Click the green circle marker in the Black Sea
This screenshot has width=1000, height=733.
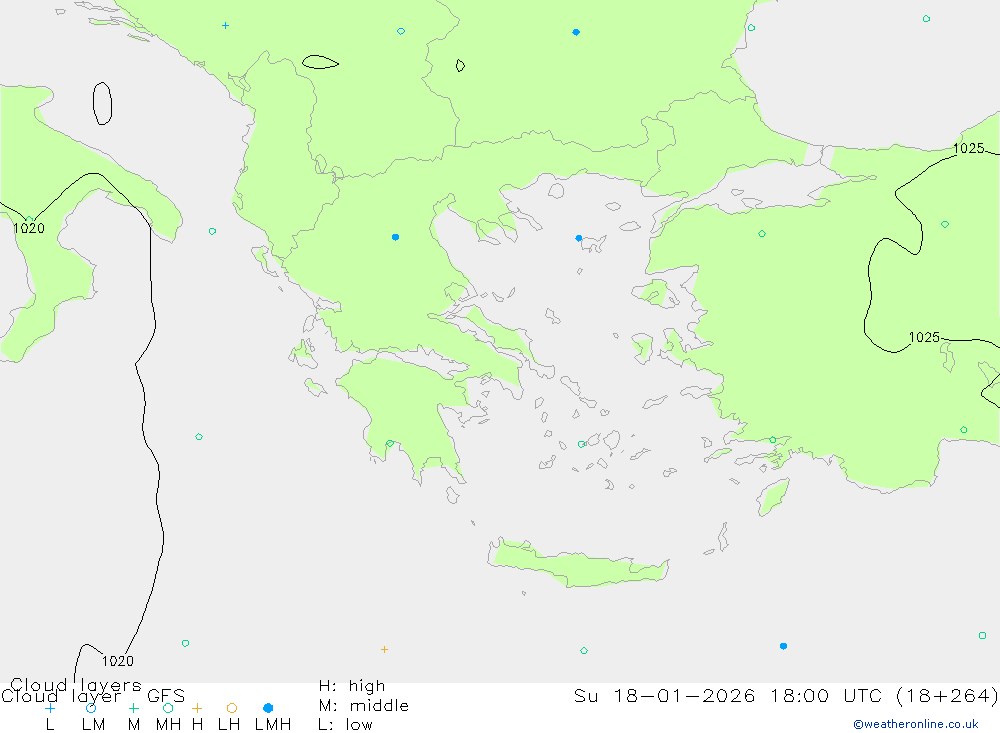pyautogui.click(x=926, y=19)
